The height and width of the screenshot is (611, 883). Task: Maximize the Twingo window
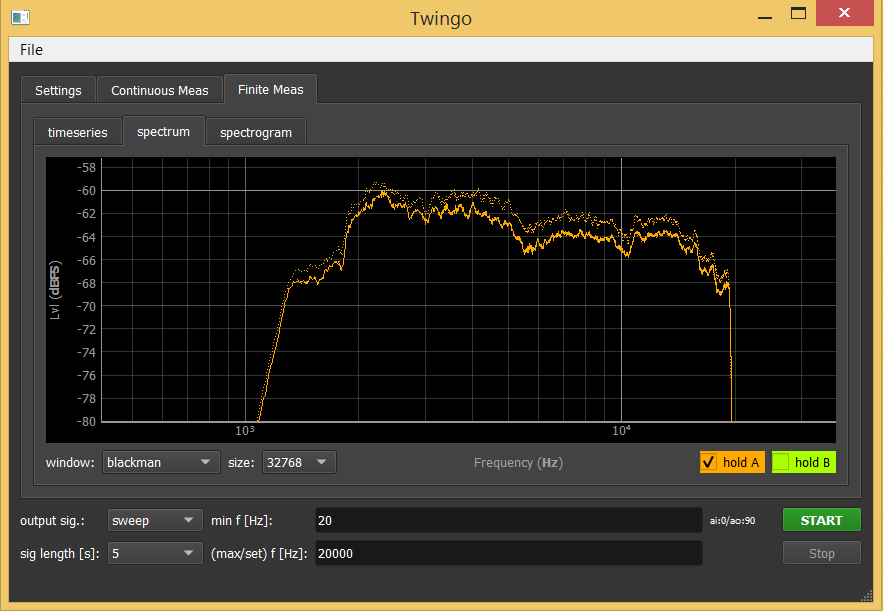798,14
